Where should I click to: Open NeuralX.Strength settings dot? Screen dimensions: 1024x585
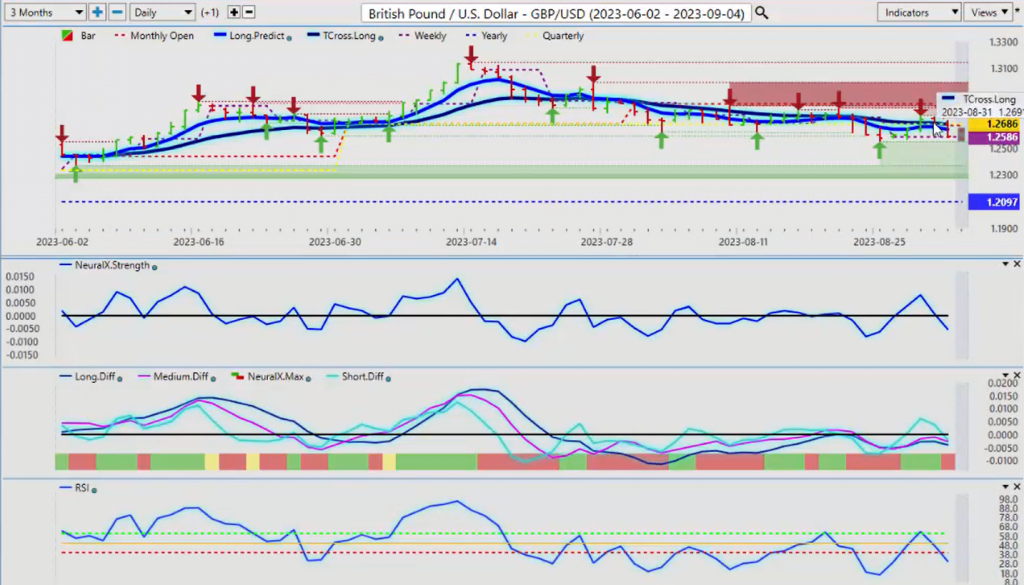[154, 266]
